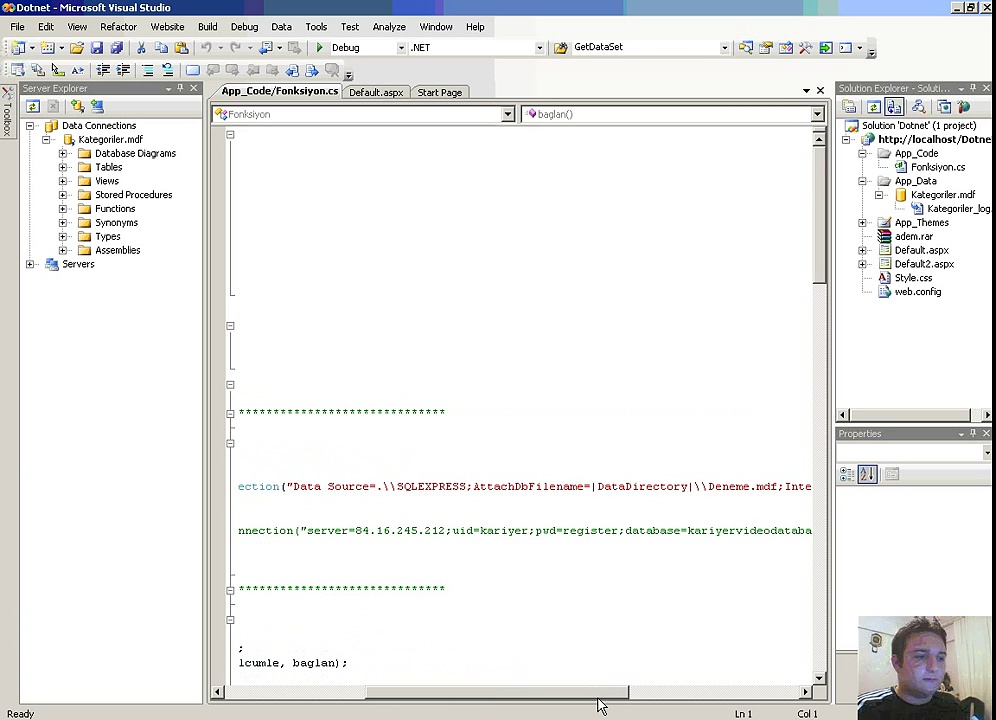Open the Fonksiyon class dropdown
This screenshot has height=720, width=996.
pos(508,114)
